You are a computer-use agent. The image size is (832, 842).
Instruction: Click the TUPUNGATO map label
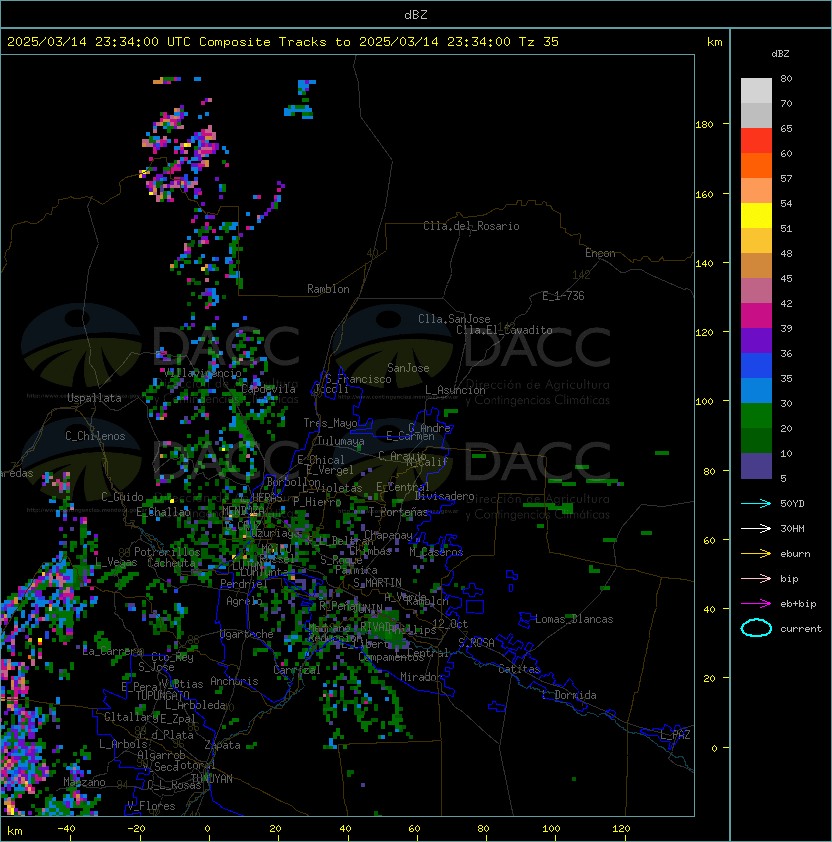(x=162, y=695)
